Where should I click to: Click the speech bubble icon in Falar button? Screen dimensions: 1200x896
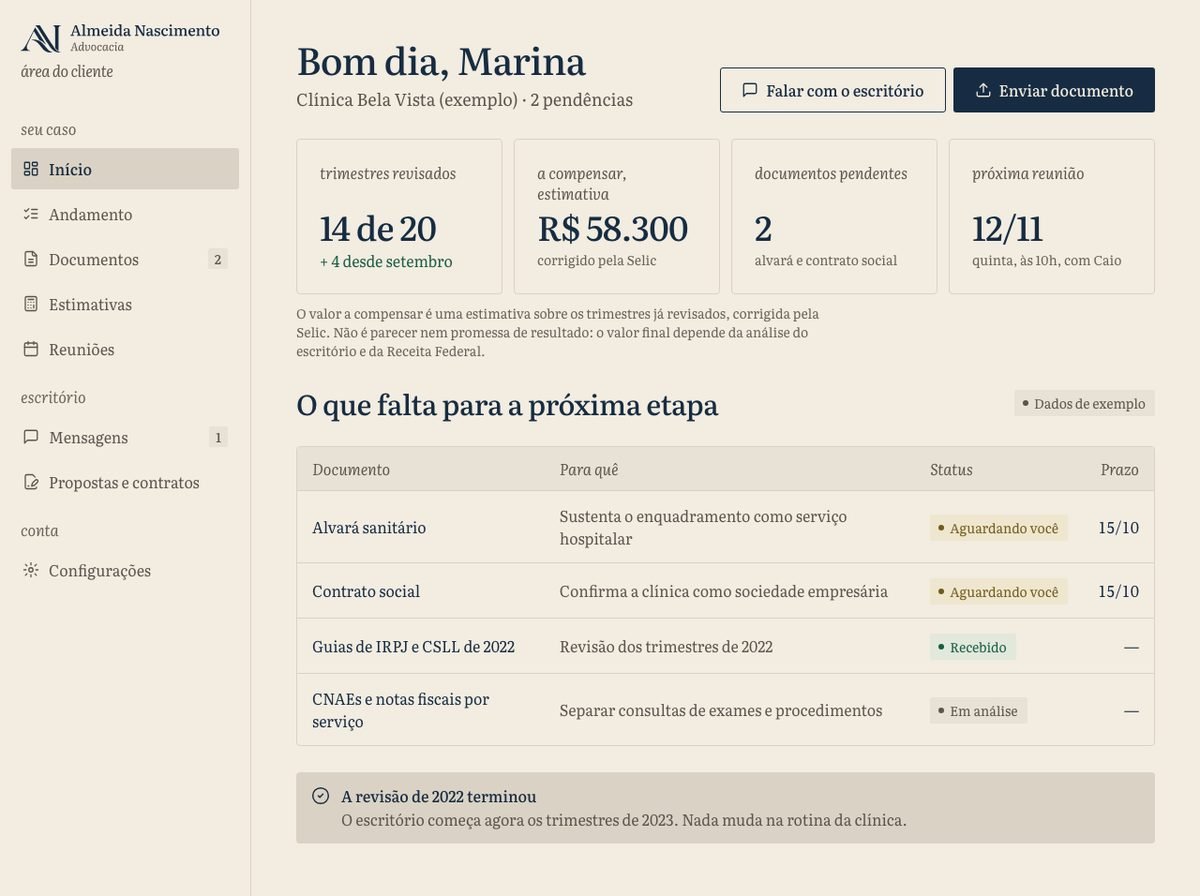click(750, 90)
